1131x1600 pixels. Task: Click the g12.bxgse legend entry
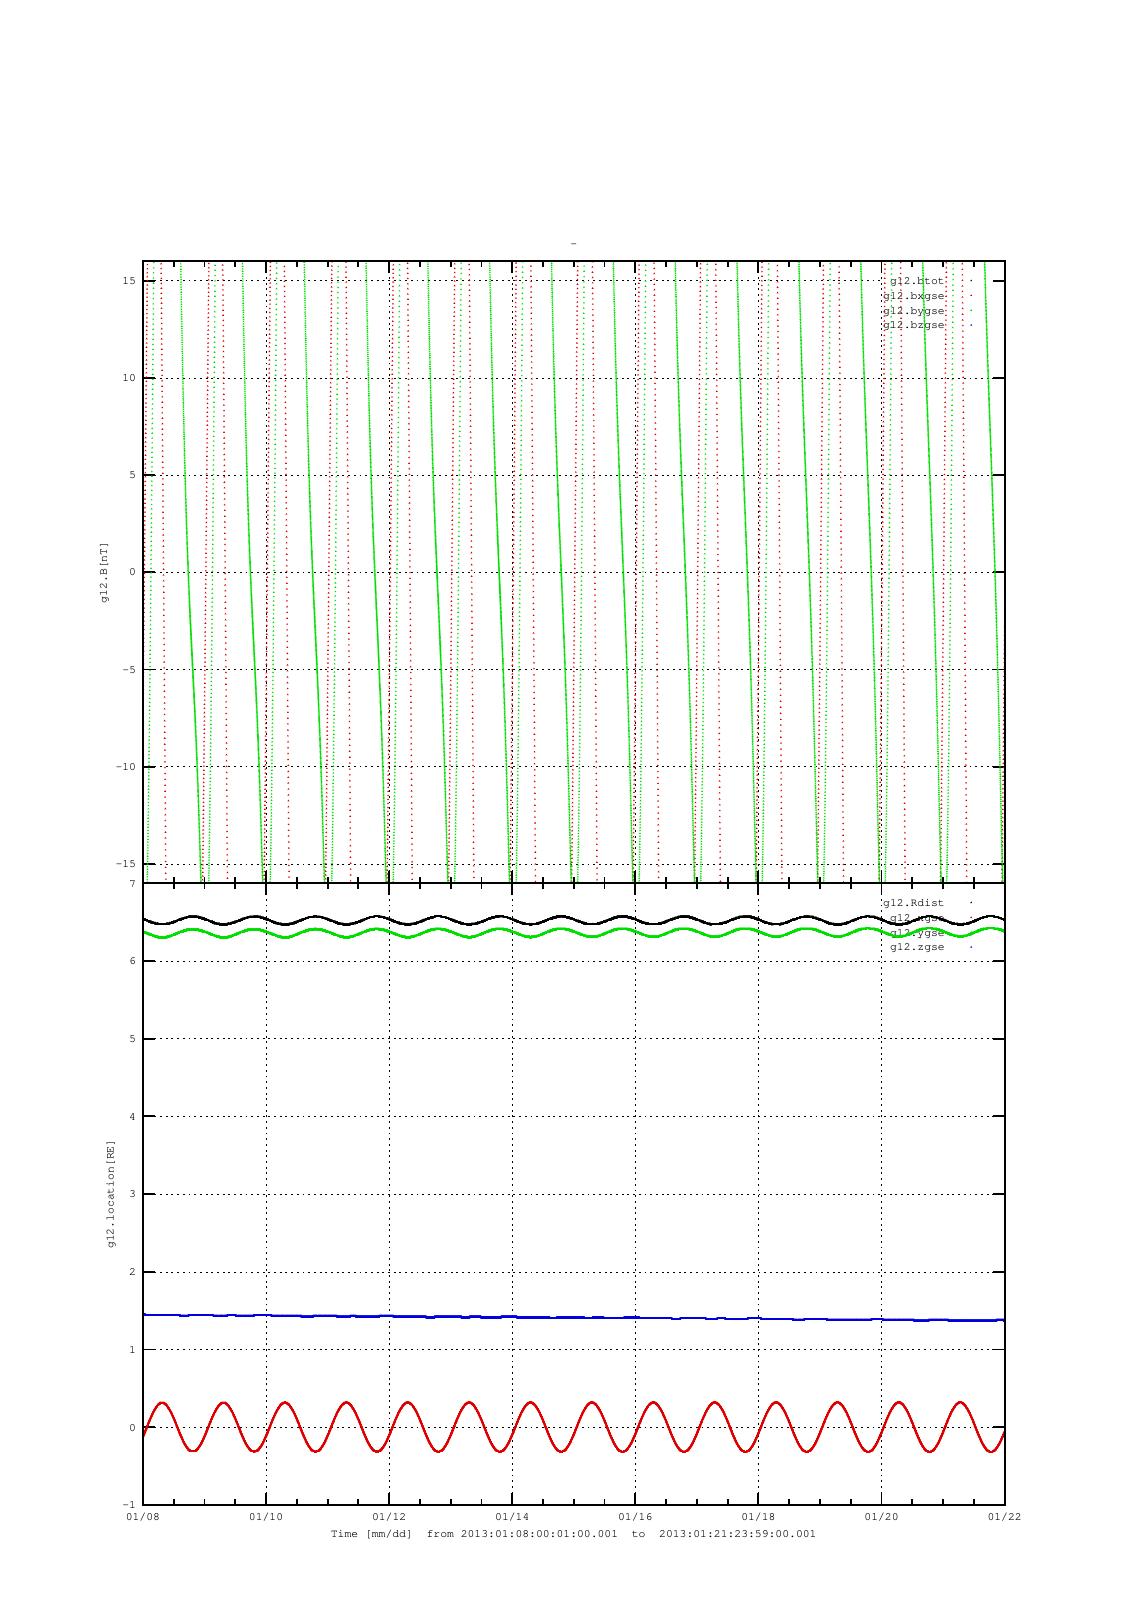click(x=914, y=296)
